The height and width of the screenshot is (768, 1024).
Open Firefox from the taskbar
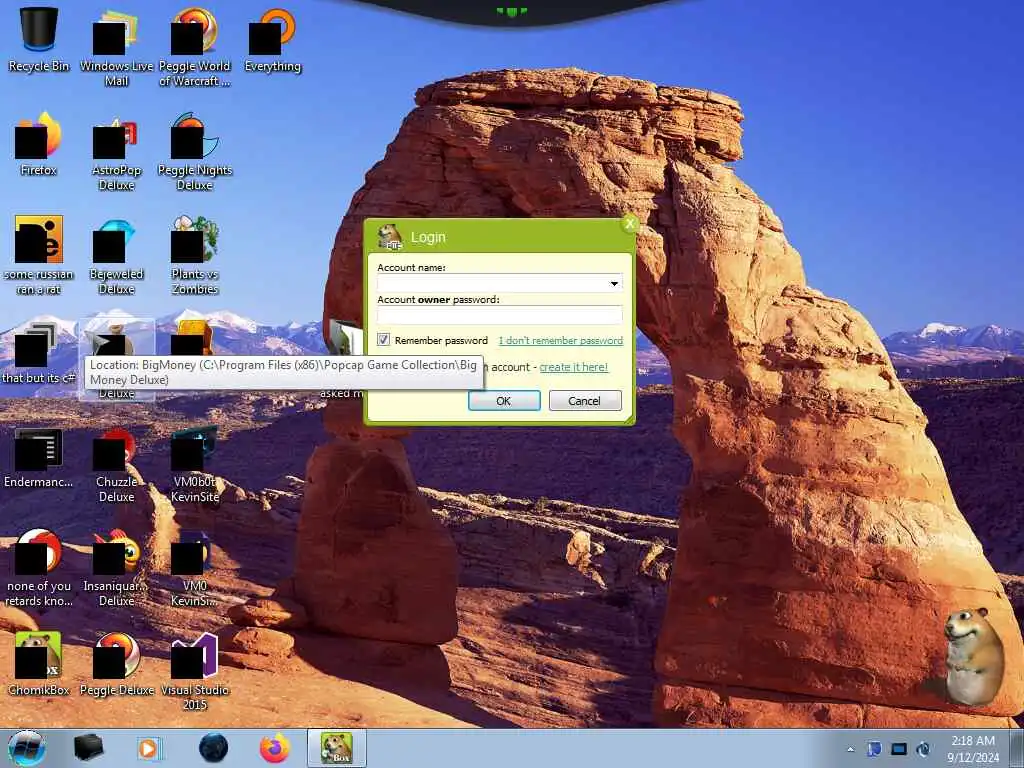[275, 748]
